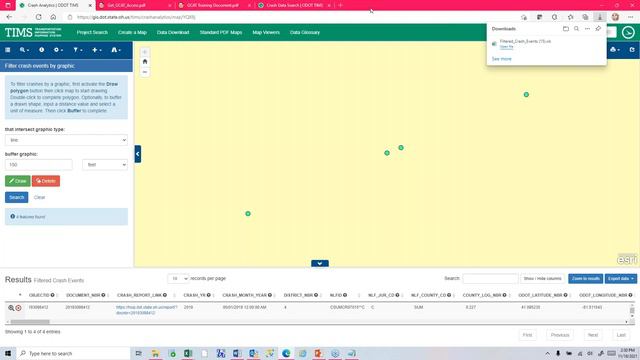The image size is (640, 360).
Task: Click the red target icon in first result row
Action: pyautogui.click(x=18, y=308)
